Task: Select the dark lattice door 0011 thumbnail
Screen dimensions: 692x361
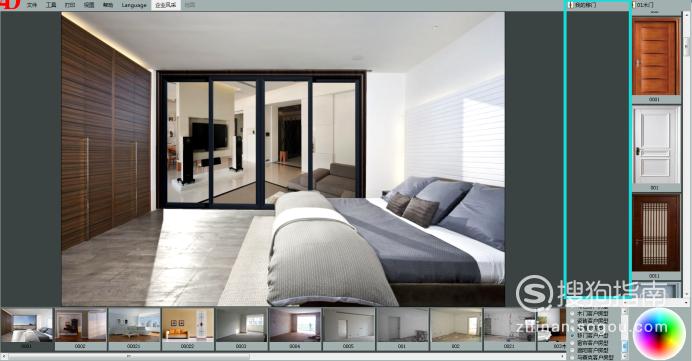Action: pyautogui.click(x=656, y=233)
